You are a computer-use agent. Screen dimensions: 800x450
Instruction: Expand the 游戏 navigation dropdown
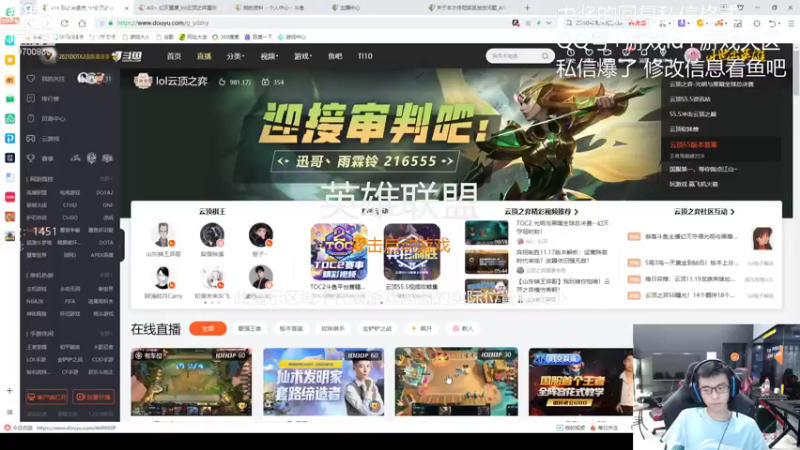[303, 56]
